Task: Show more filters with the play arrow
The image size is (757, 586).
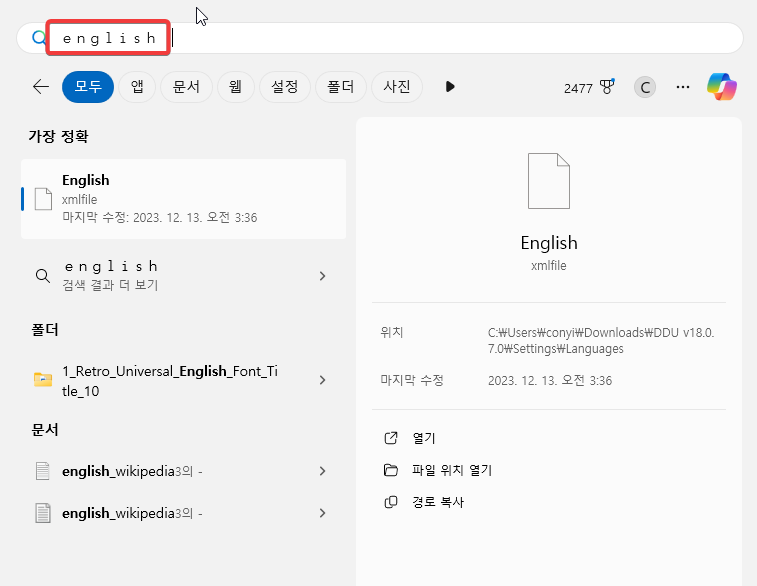Action: (x=450, y=87)
